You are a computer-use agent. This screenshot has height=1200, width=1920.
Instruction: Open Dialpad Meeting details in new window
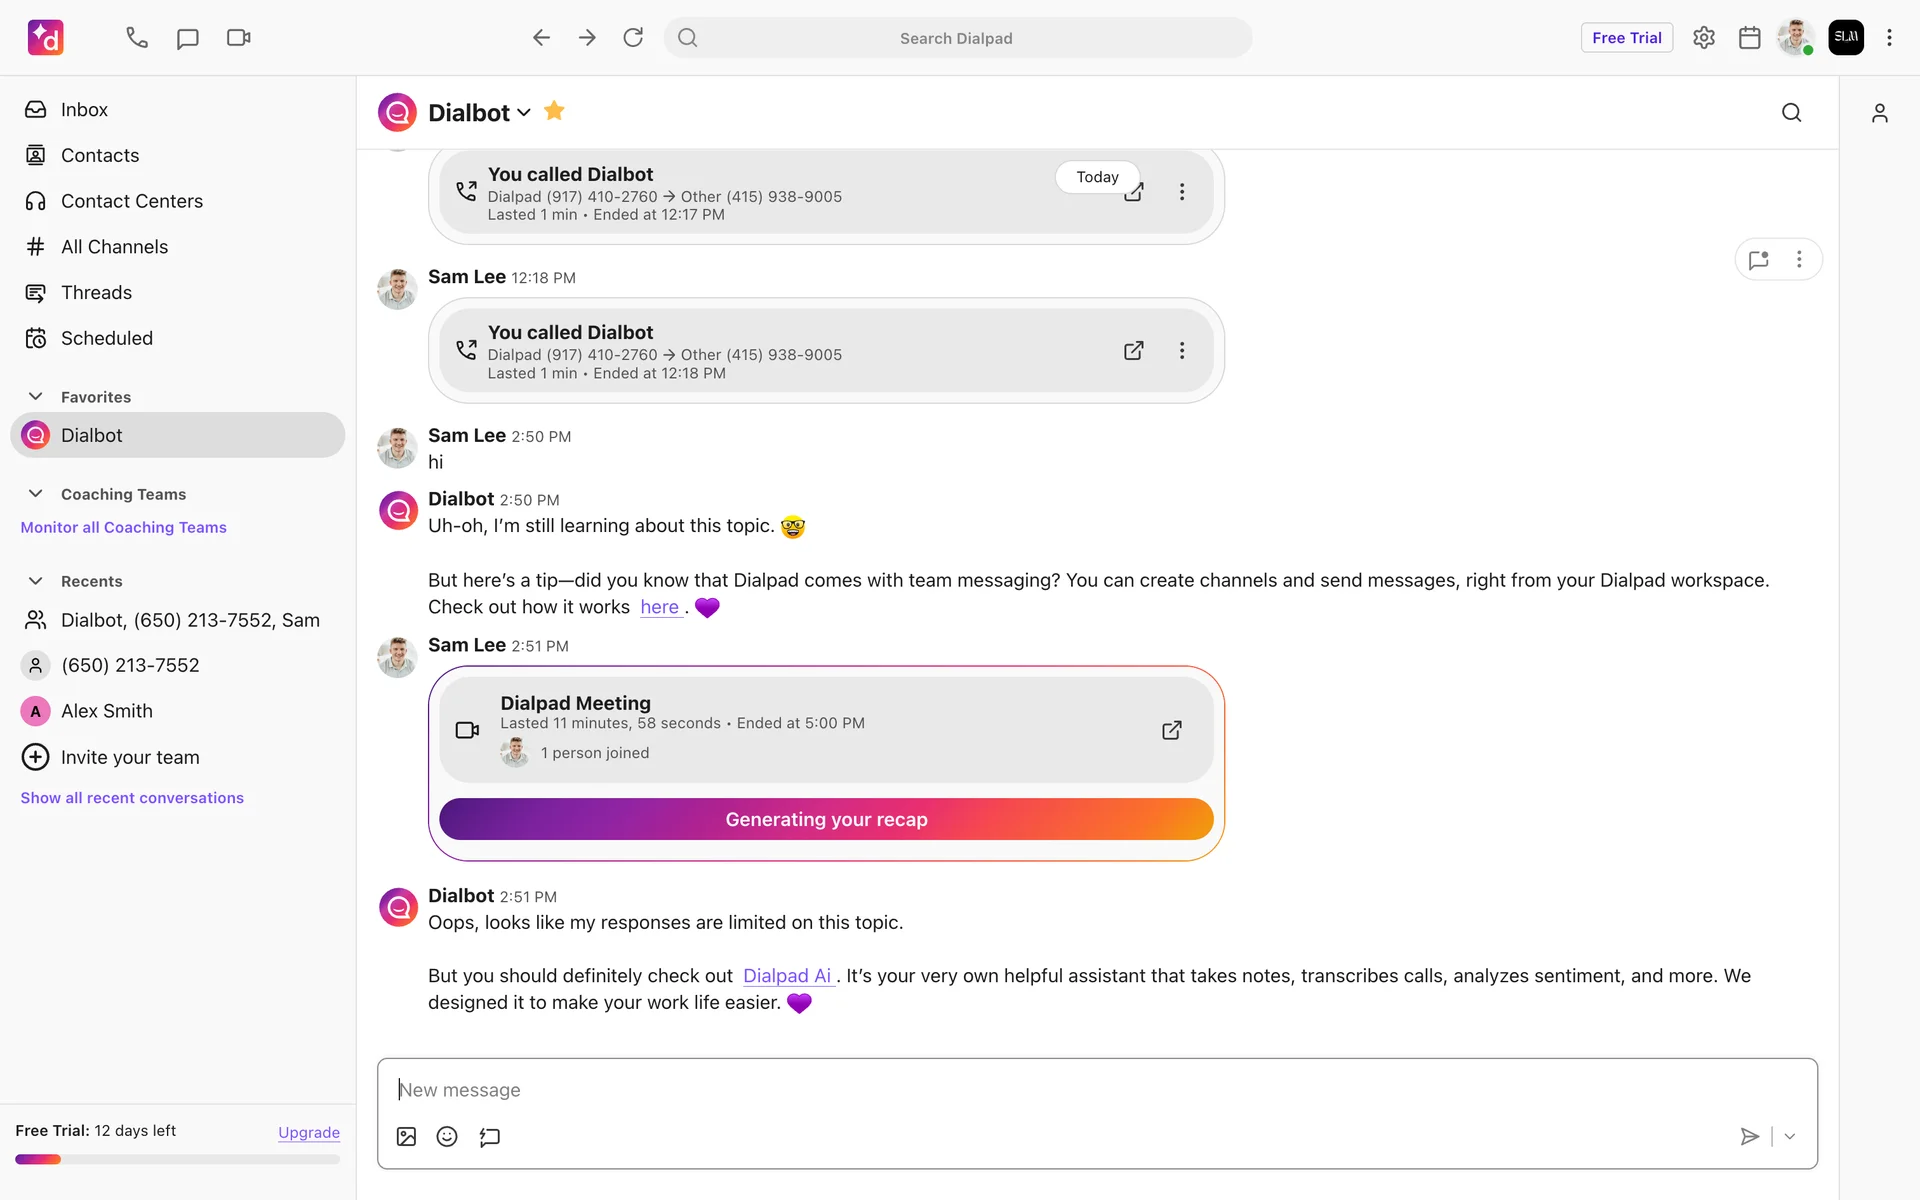tap(1172, 731)
